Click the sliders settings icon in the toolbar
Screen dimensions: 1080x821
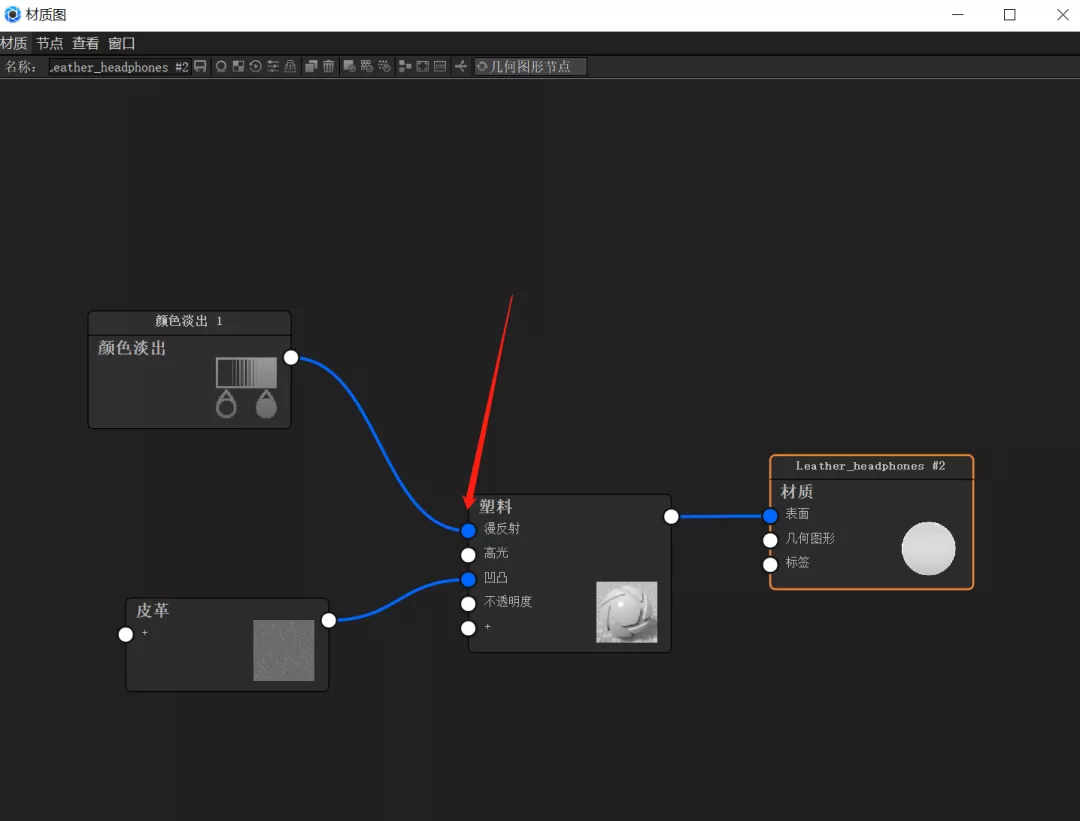273,66
